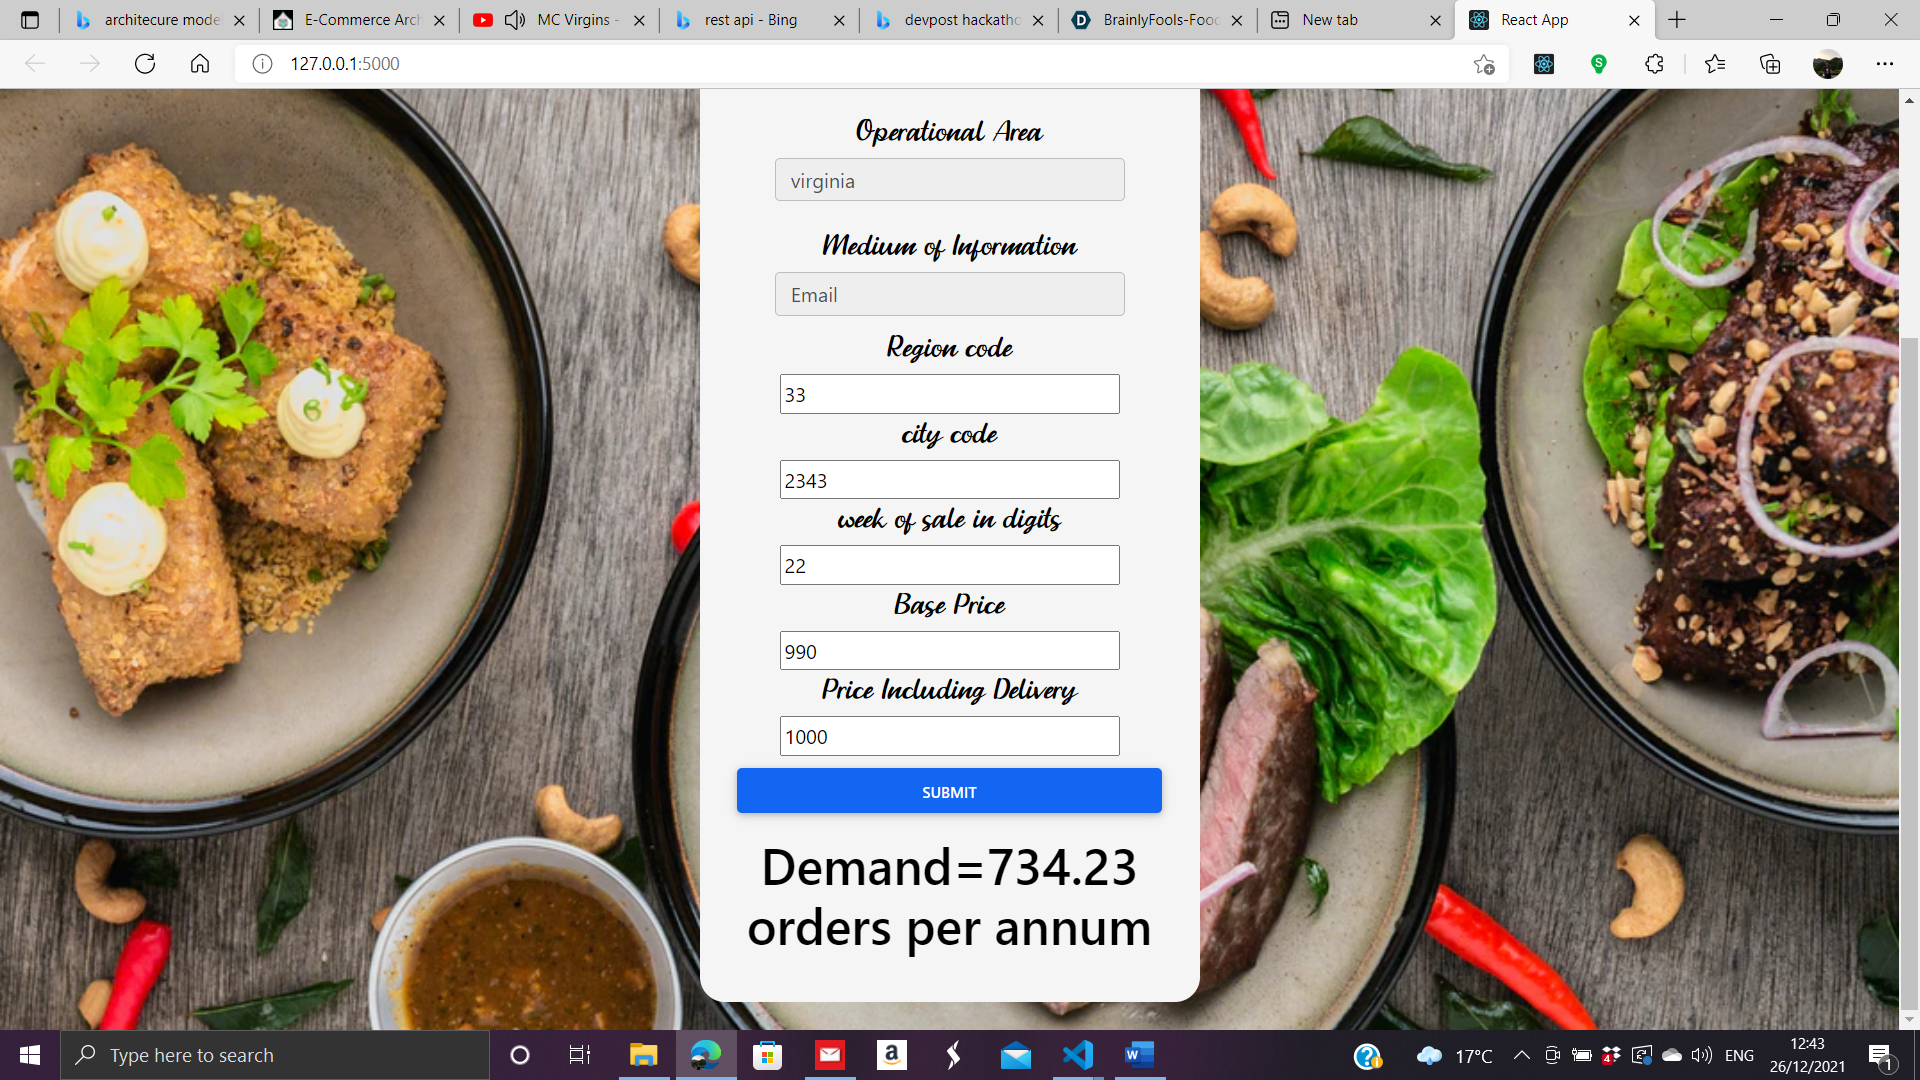Click the browser refresh icon
Screen dimensions: 1920x1080
click(x=145, y=64)
